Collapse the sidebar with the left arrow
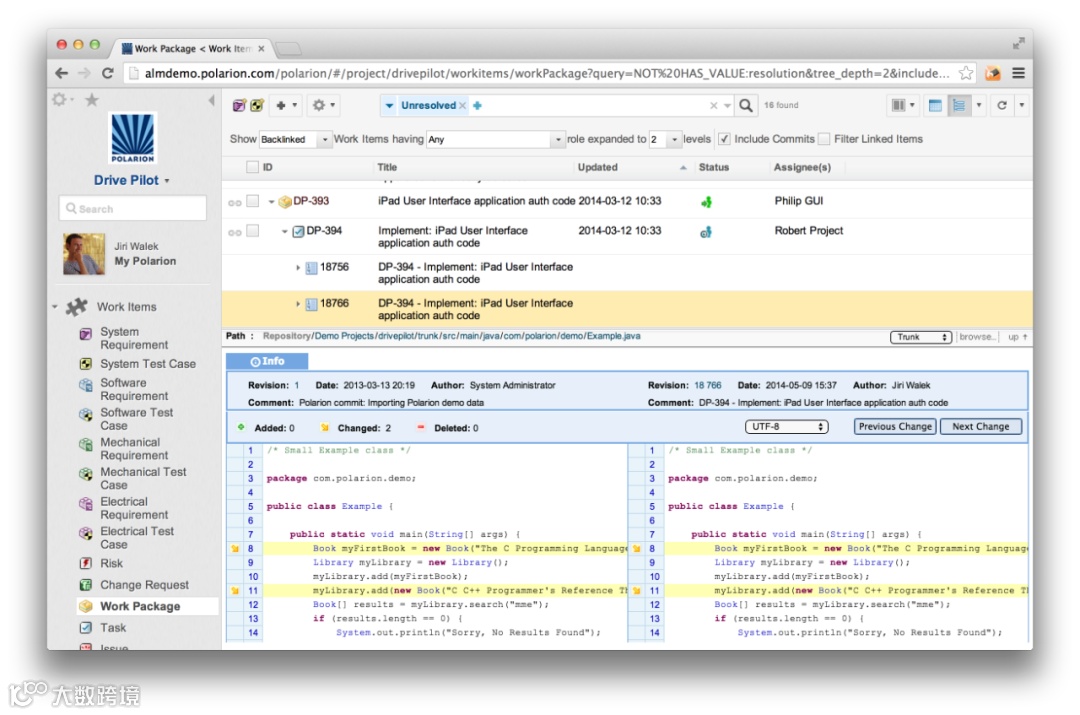The height and width of the screenshot is (715, 1080). (x=211, y=101)
